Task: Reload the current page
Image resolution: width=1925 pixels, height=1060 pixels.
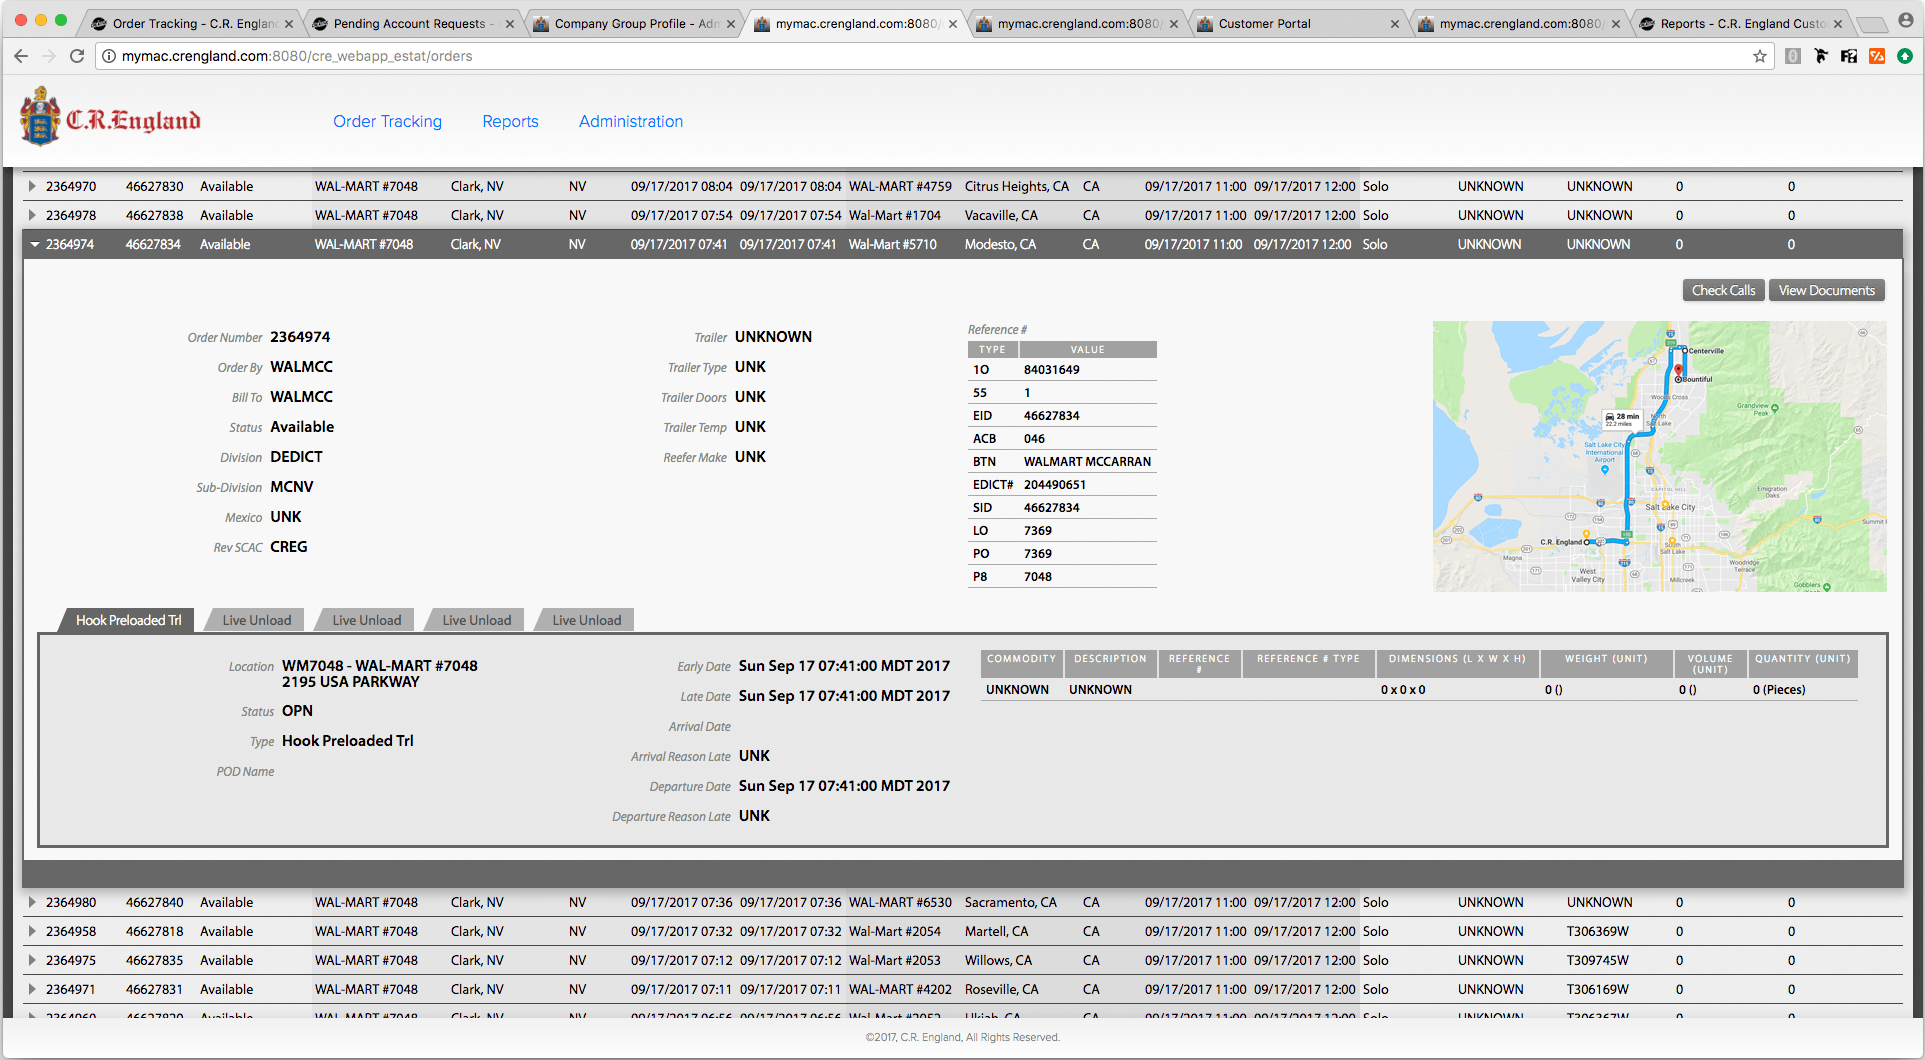Action: point(77,56)
